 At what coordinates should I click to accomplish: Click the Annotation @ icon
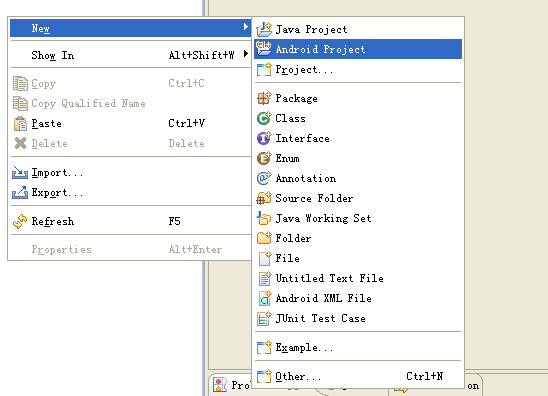coord(264,178)
